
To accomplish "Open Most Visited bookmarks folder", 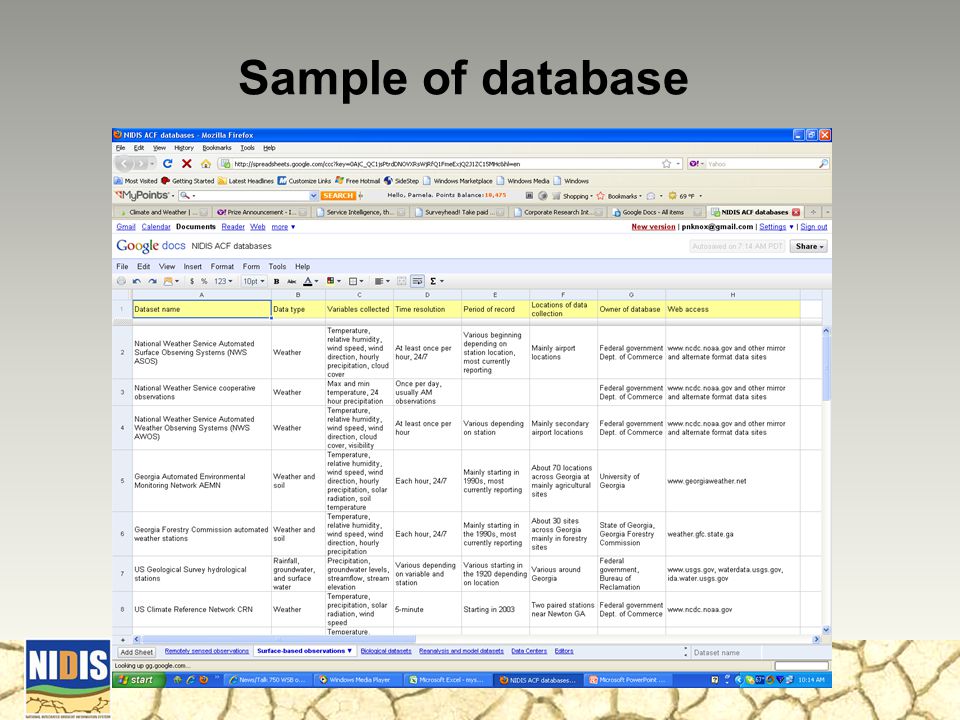I will 136,181.
